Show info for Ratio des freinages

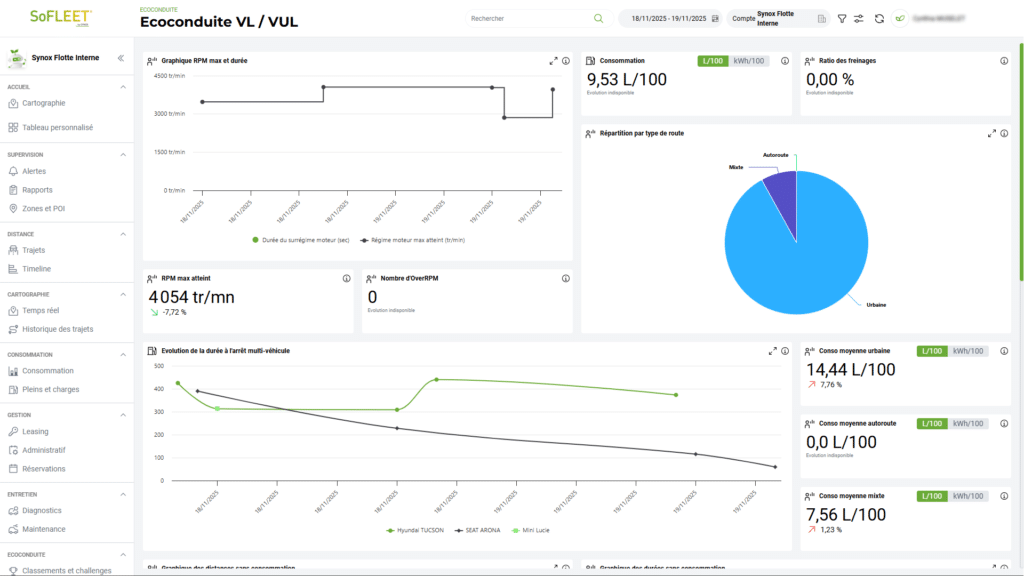1004,61
